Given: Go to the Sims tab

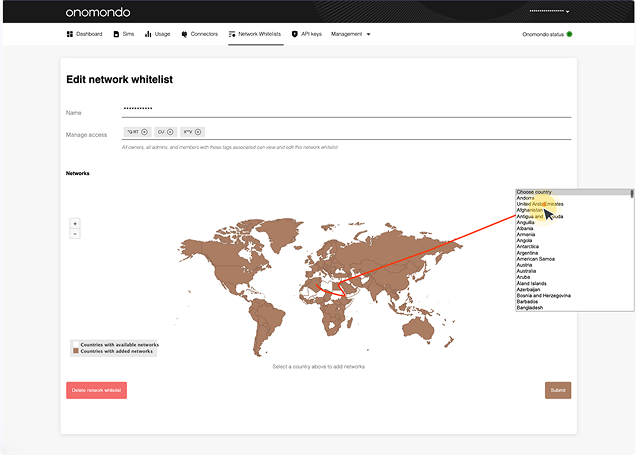Looking at the screenshot, I should (x=124, y=34).
